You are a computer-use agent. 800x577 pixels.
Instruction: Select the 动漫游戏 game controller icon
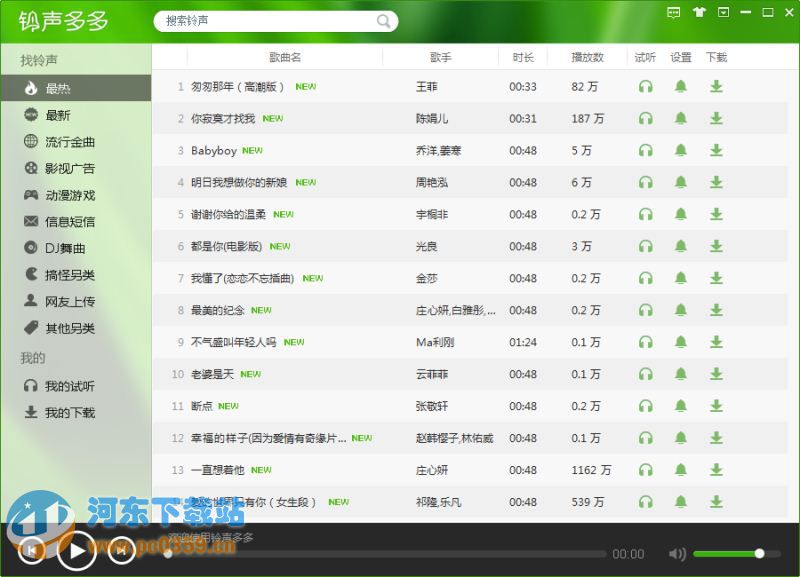pos(33,194)
